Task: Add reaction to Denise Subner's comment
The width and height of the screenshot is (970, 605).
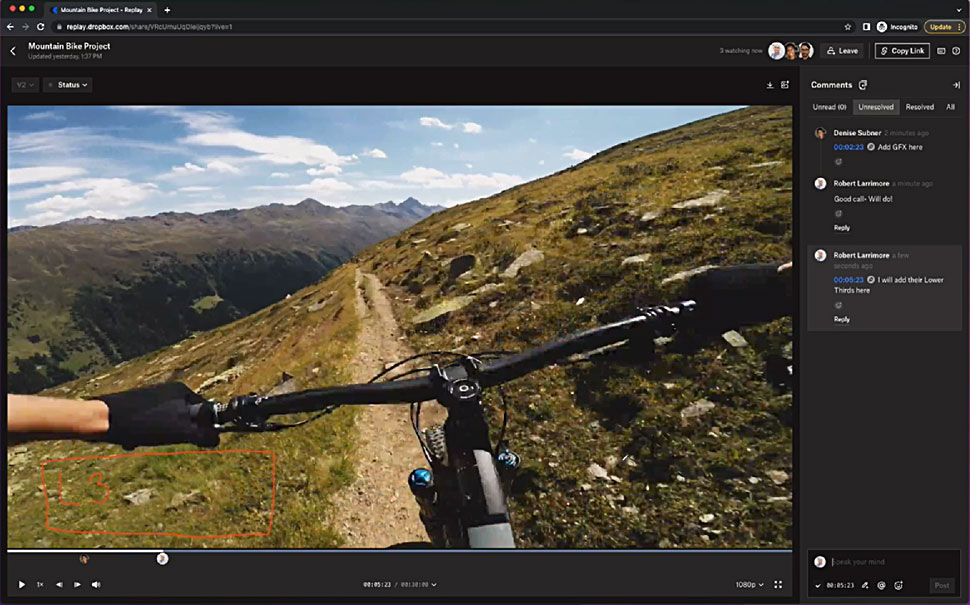Action: 838,161
